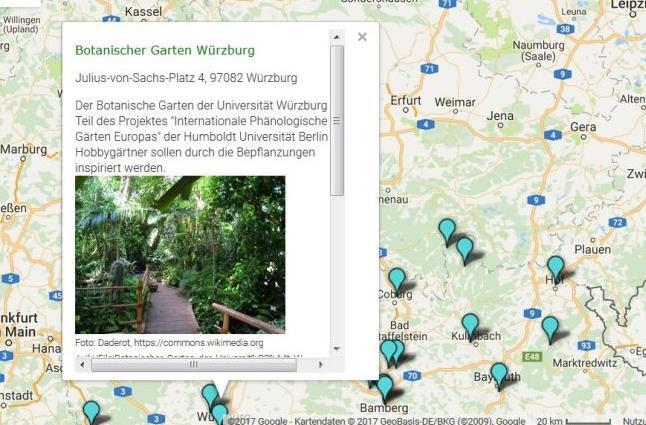
Task: Click the Gera city label
Action: click(x=583, y=127)
